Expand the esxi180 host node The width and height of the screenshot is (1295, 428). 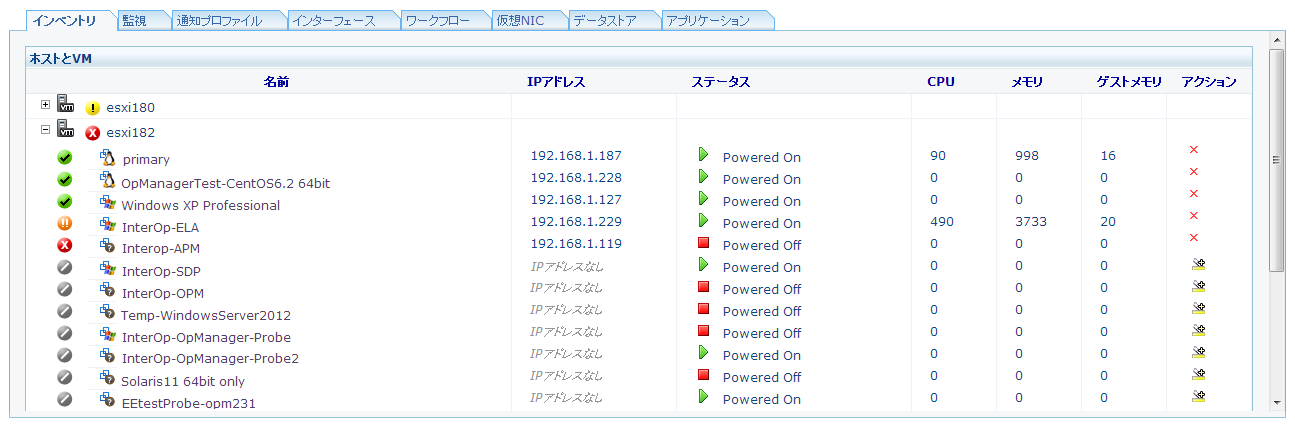pyautogui.click(x=45, y=104)
